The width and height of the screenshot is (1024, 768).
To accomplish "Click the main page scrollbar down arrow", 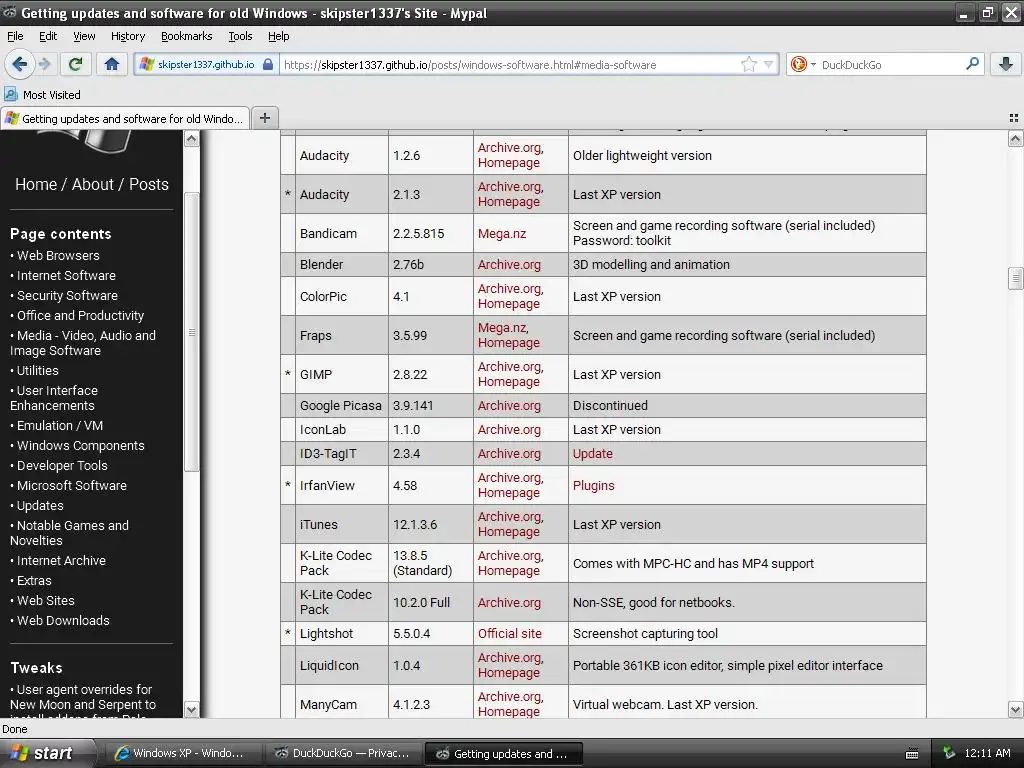I will (1015, 709).
